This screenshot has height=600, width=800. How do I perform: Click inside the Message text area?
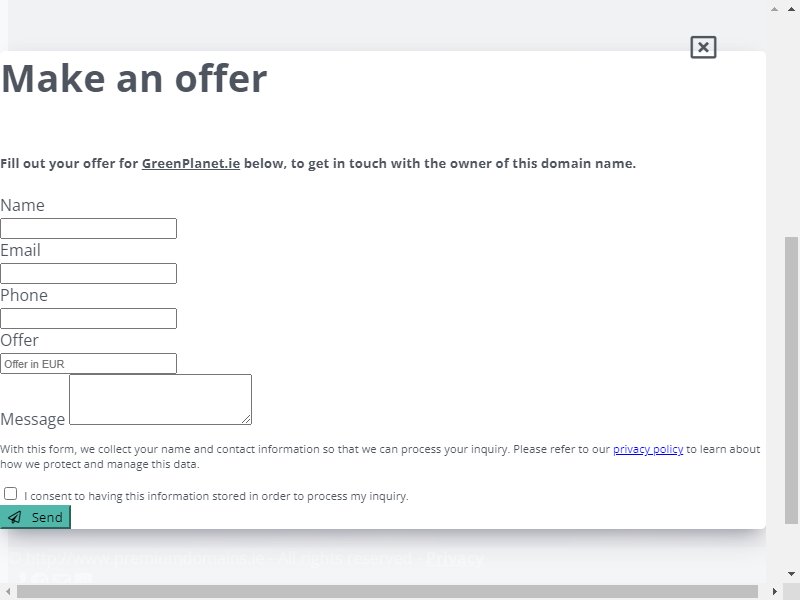point(160,399)
